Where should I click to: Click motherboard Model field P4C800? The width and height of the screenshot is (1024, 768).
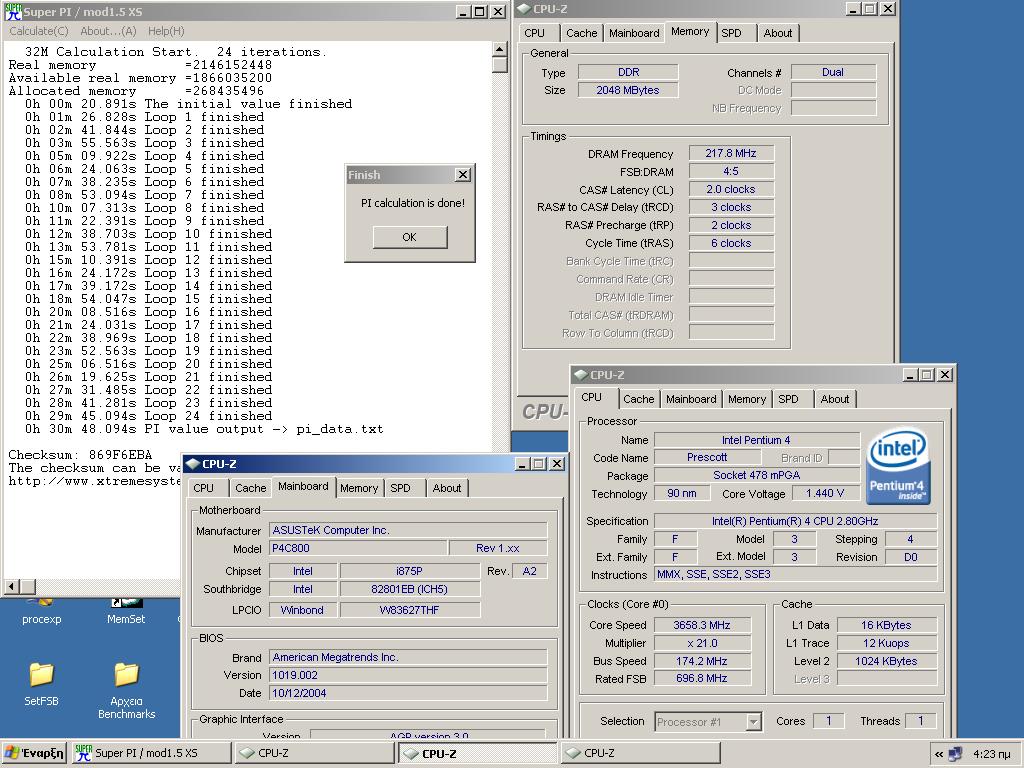coord(358,548)
